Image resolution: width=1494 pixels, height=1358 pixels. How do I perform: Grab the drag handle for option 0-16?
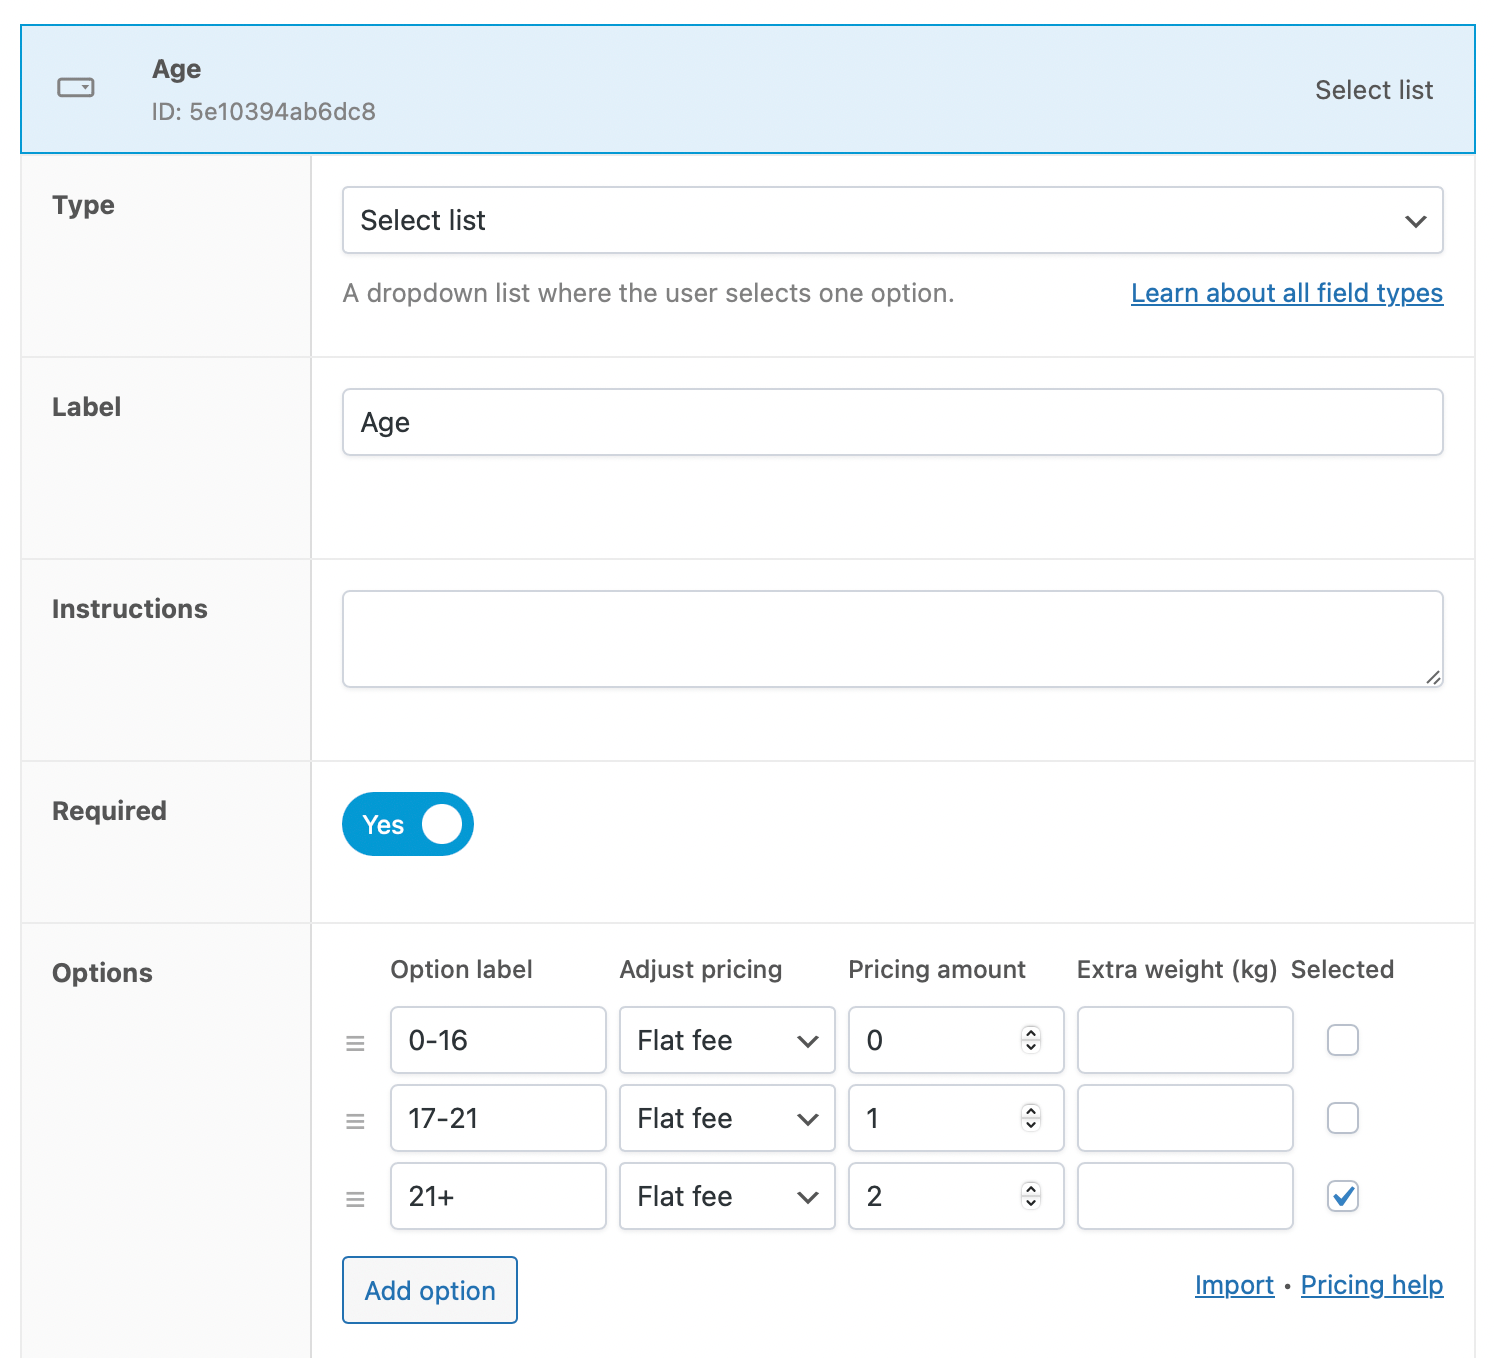[355, 1041]
